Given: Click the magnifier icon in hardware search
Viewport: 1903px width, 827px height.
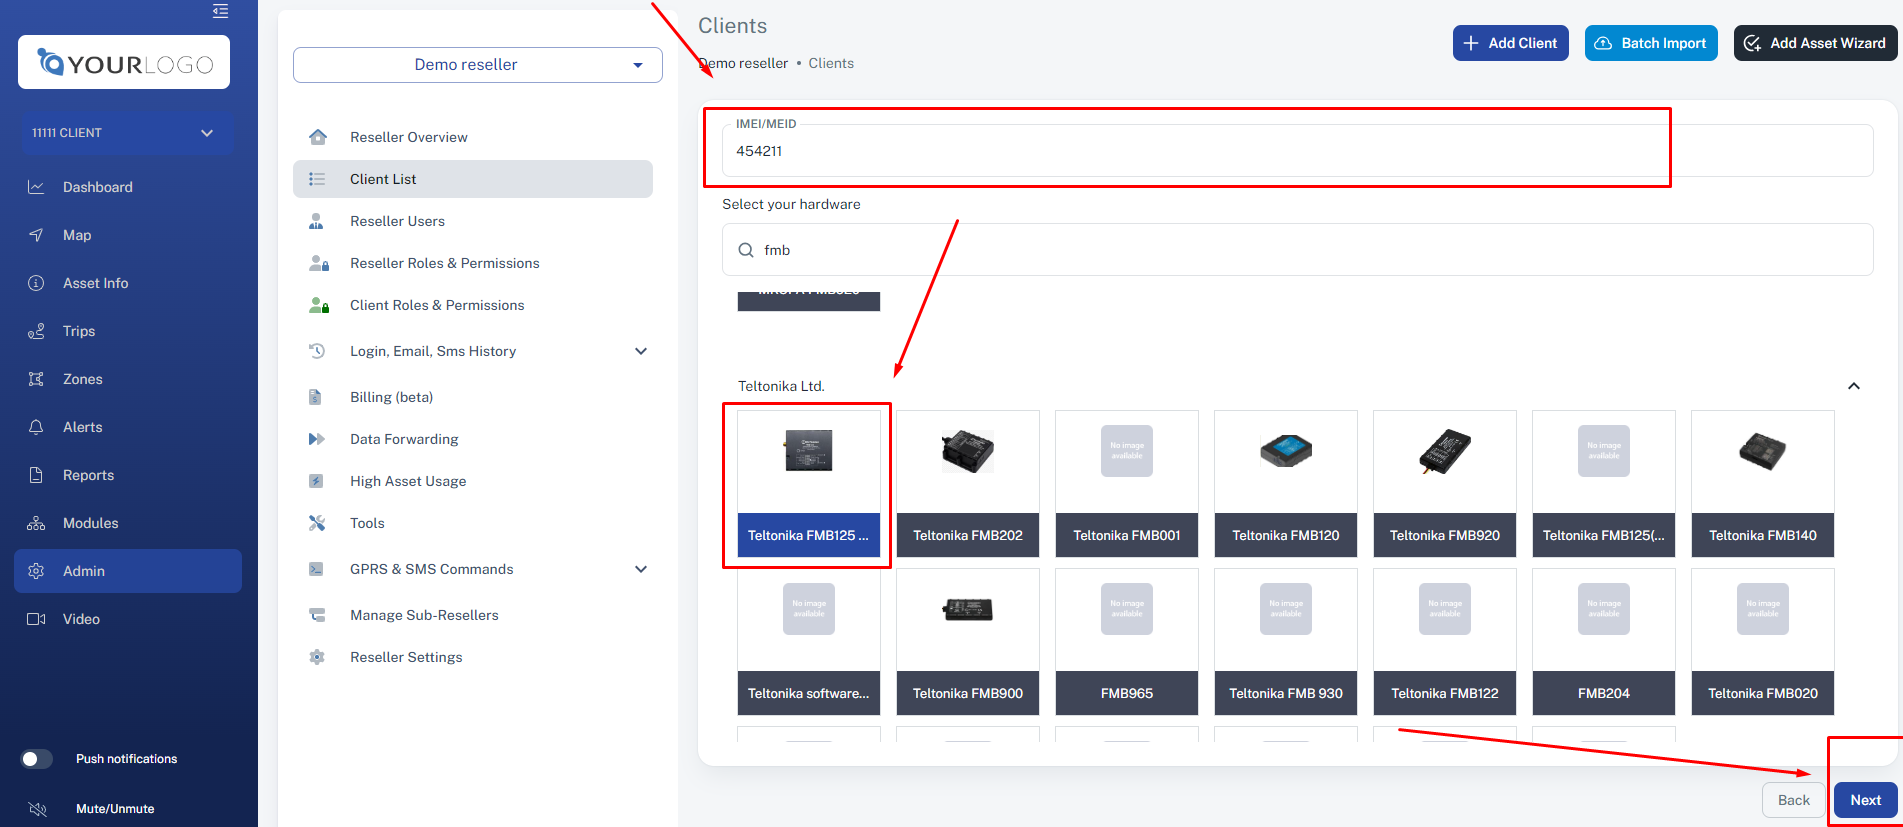Looking at the screenshot, I should pos(746,250).
